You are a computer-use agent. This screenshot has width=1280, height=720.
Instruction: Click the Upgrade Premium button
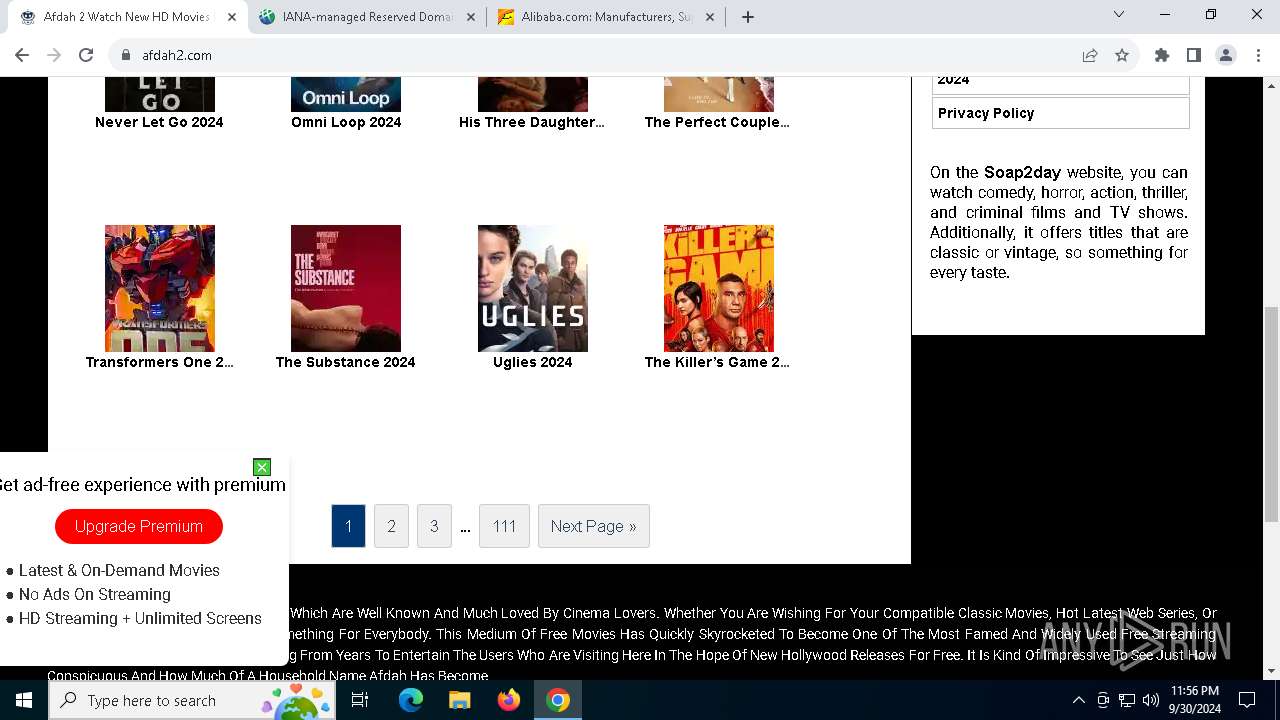[x=139, y=526]
